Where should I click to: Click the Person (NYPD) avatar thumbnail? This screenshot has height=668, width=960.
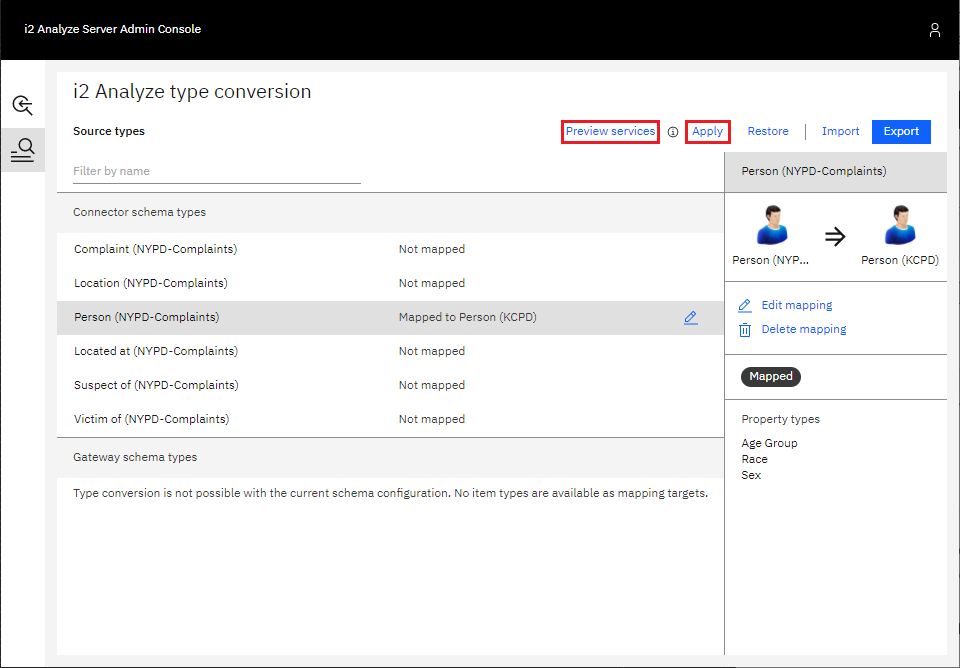(x=771, y=224)
